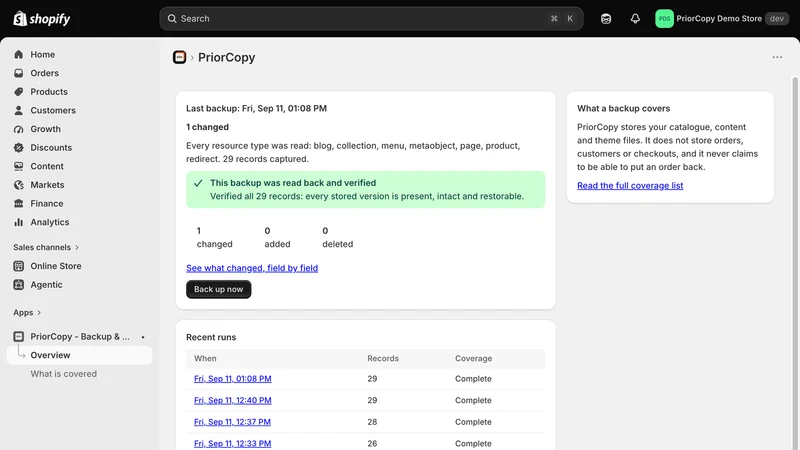
Task: Click the When column header
Action: 205,359
